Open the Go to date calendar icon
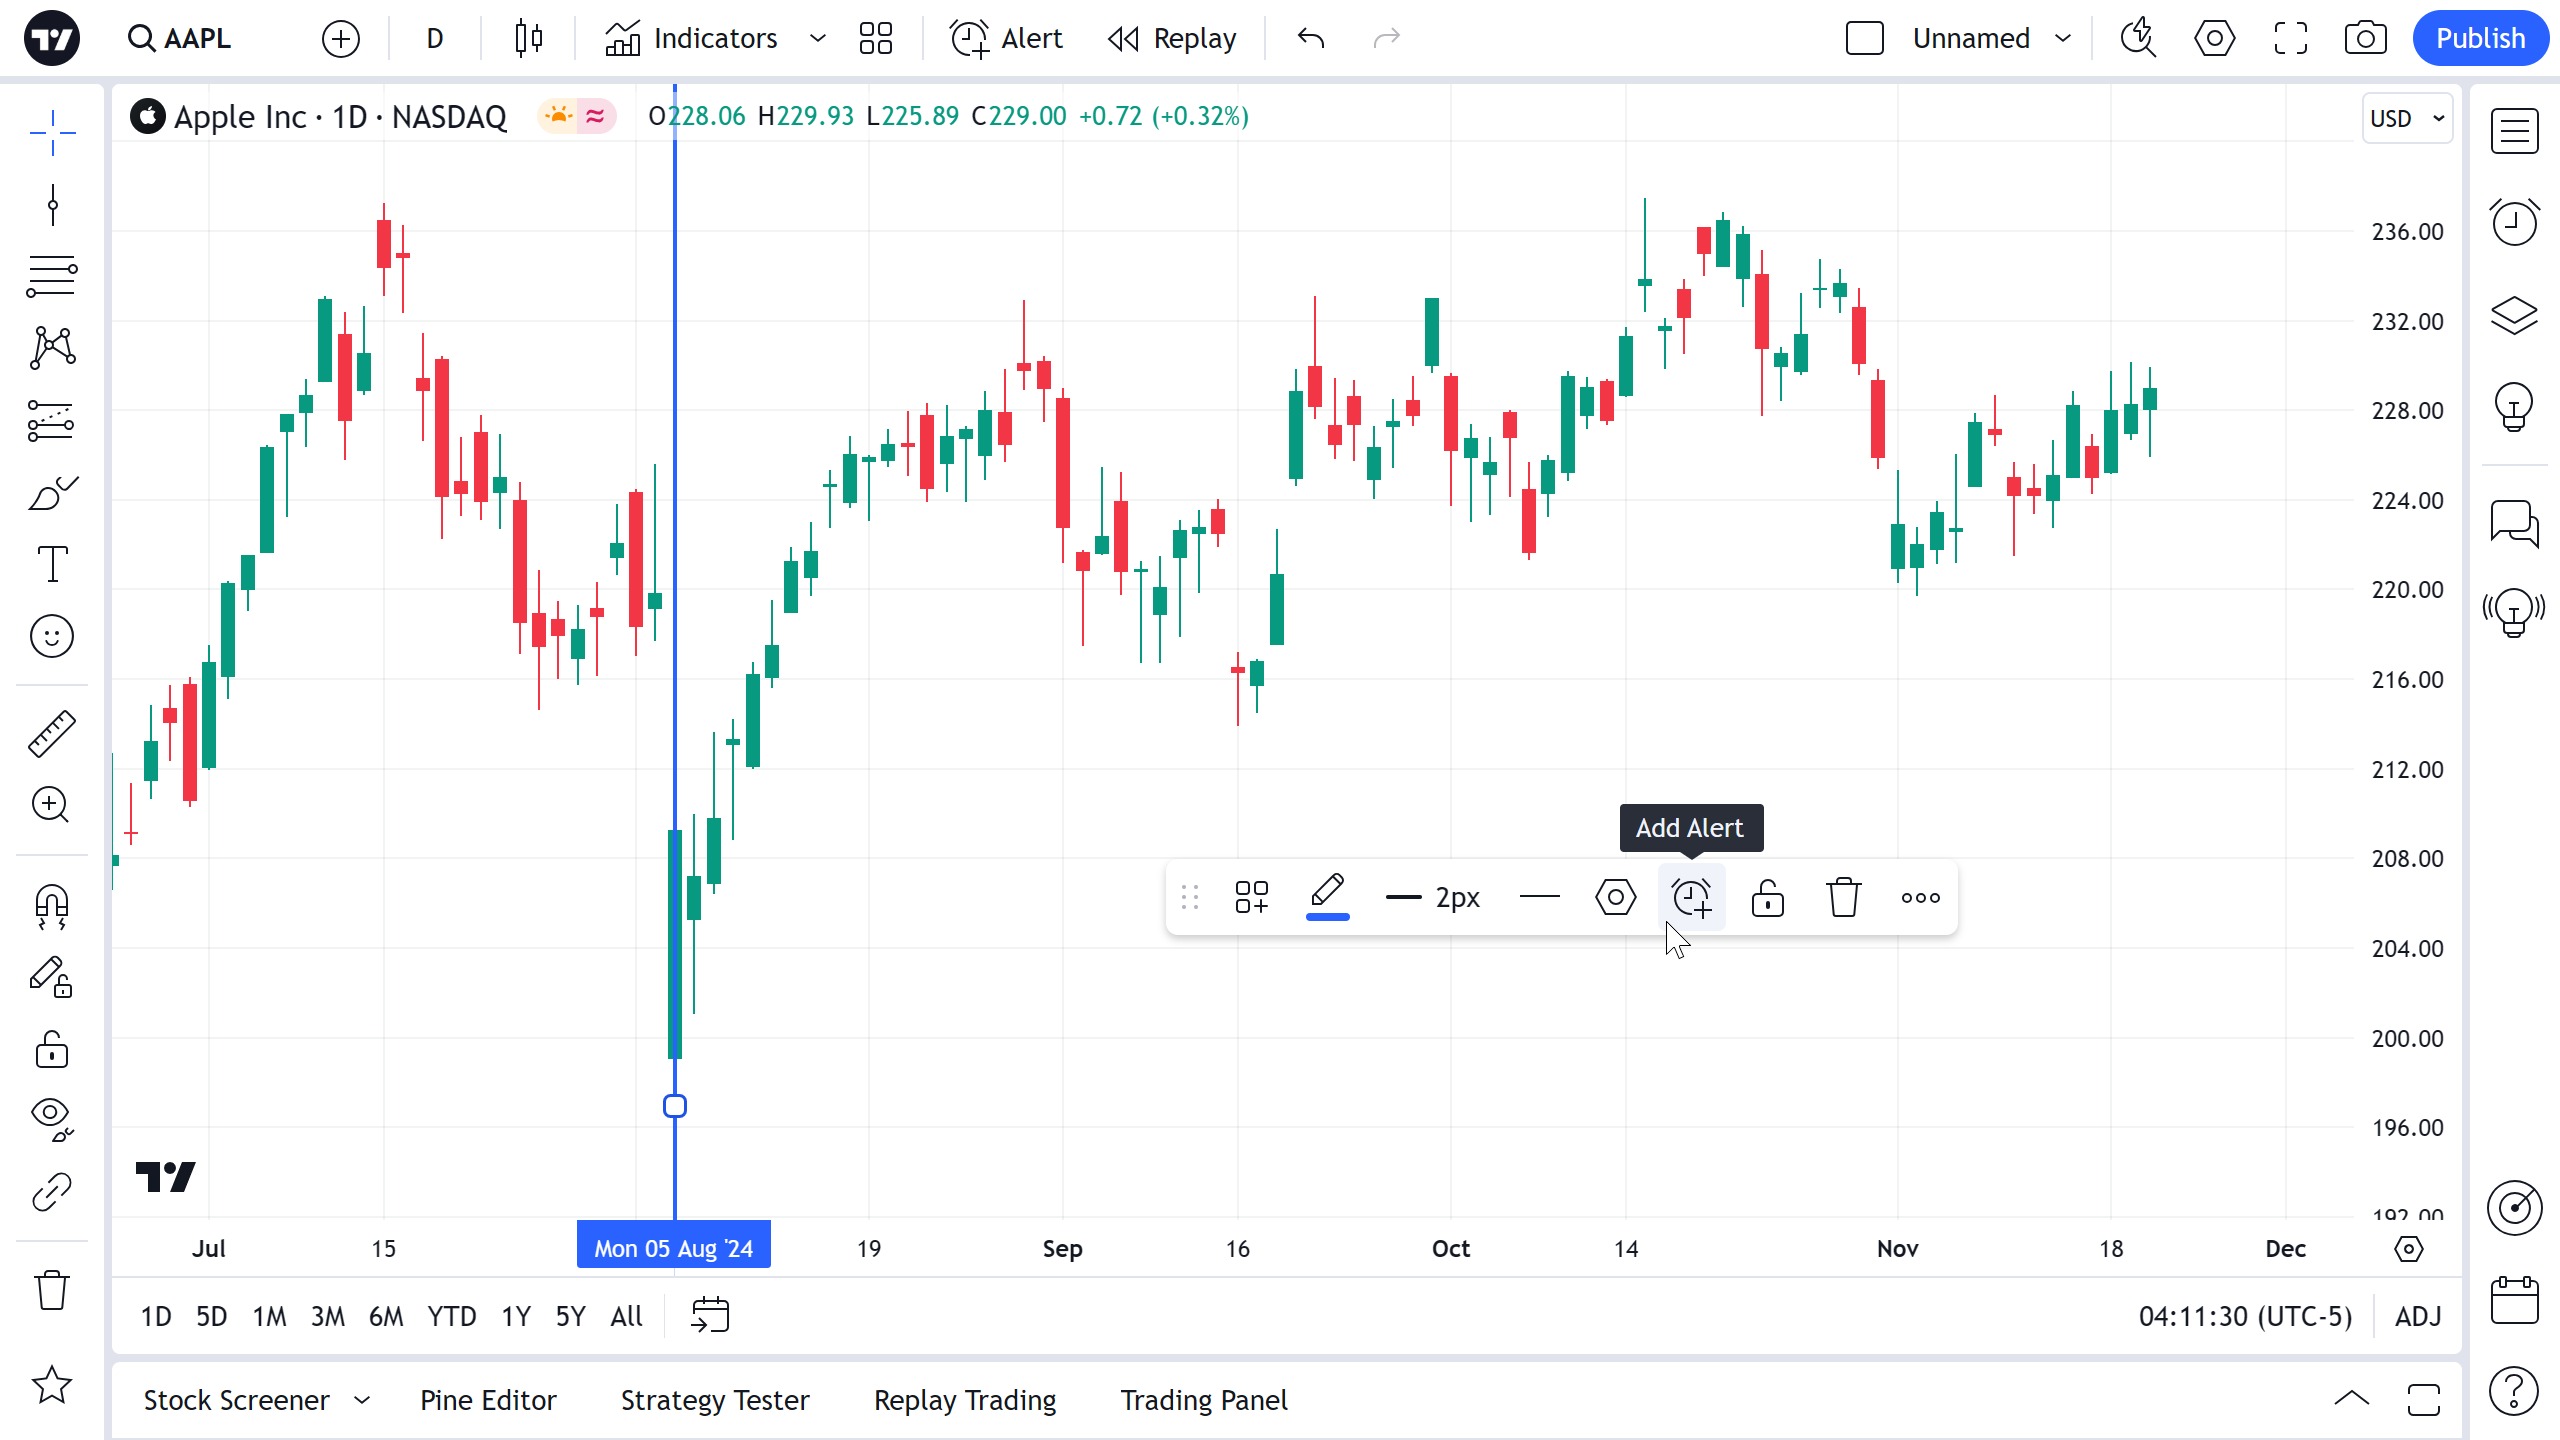 [710, 1315]
